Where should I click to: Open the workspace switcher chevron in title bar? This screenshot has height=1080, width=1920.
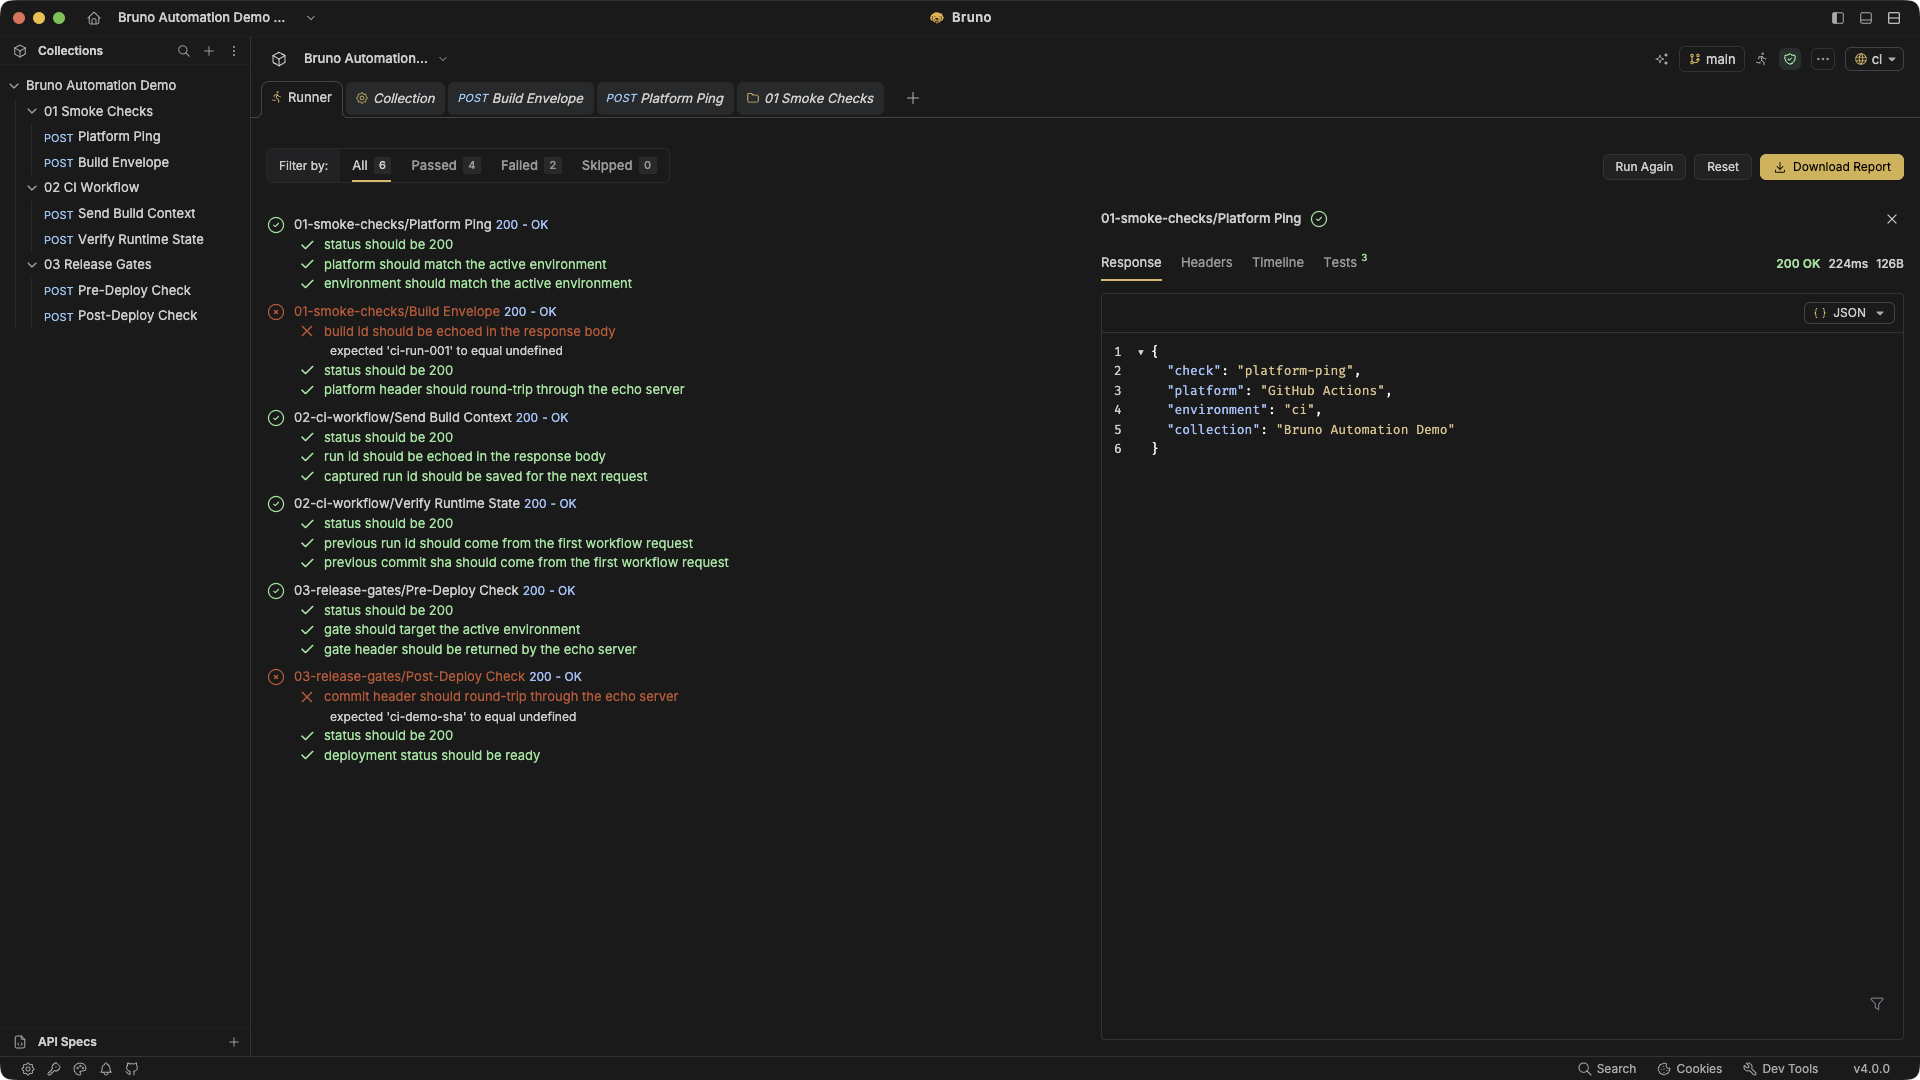tap(311, 18)
